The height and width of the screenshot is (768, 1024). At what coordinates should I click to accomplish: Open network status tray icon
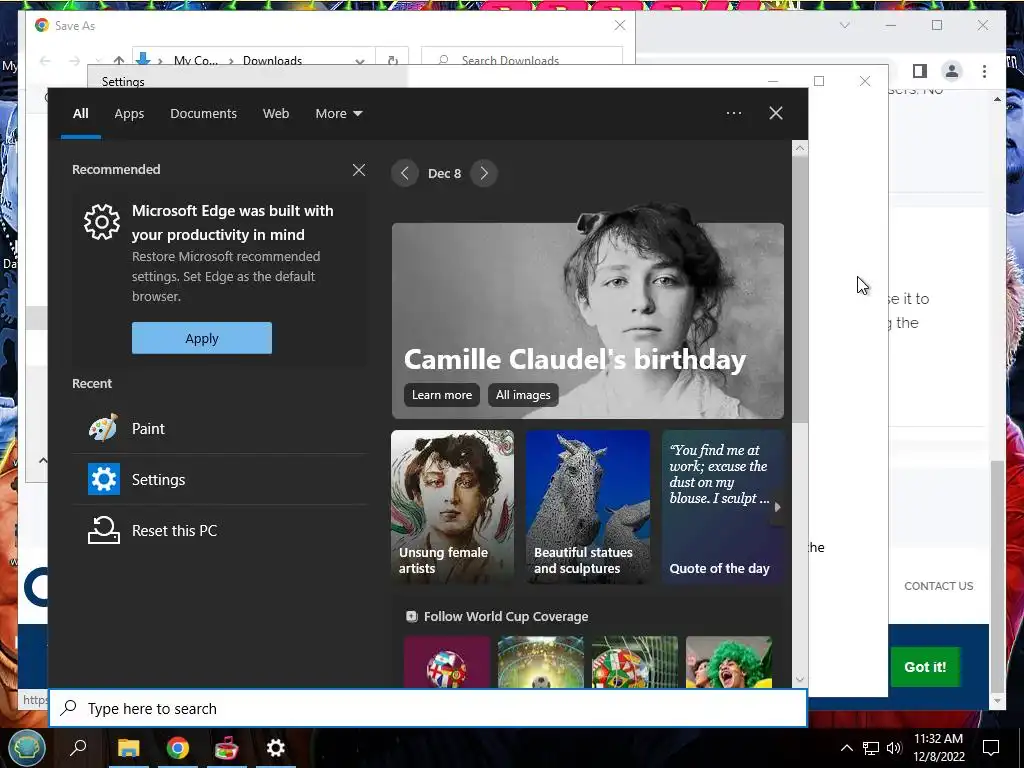click(871, 748)
